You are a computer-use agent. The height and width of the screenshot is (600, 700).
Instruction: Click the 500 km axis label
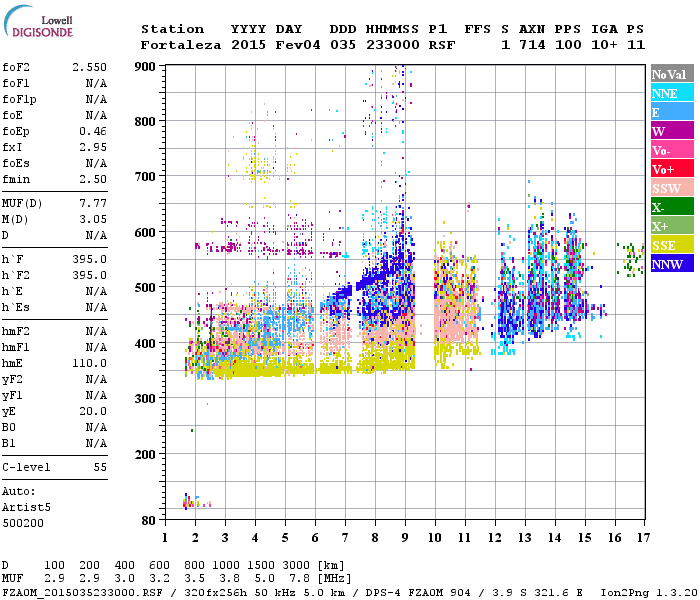pyautogui.click(x=145, y=288)
